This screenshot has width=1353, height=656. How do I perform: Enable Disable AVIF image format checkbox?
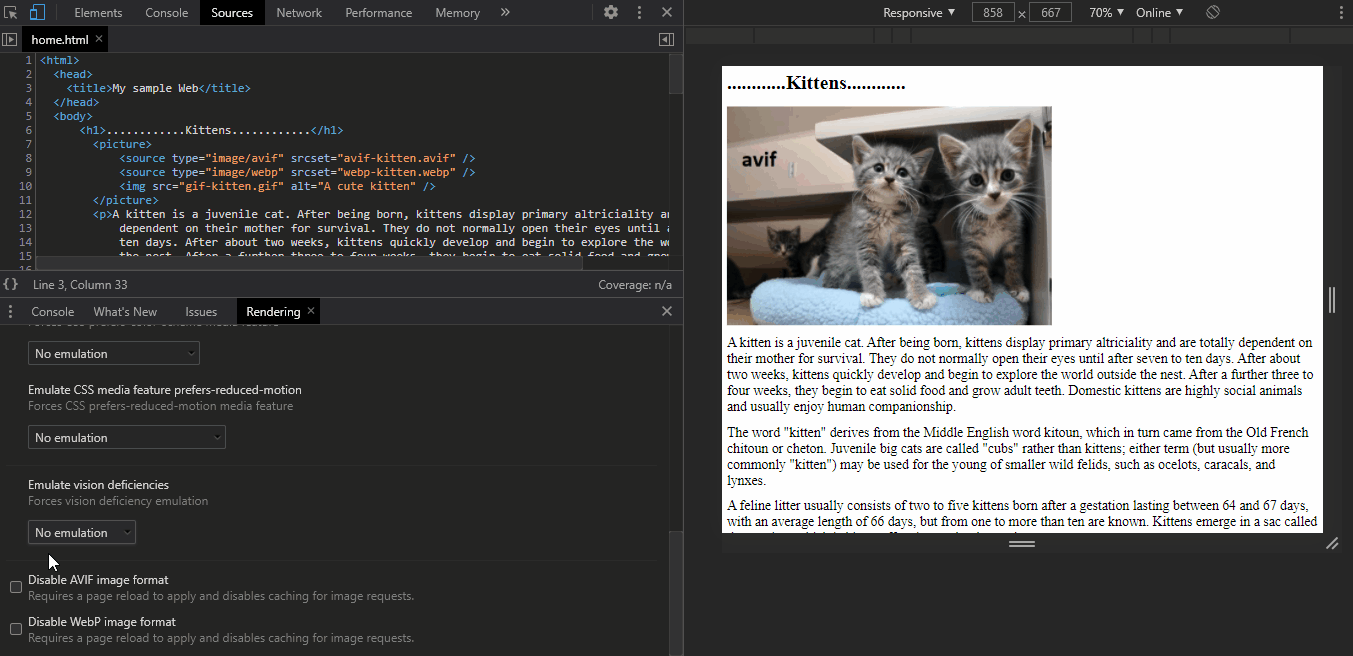[16, 587]
